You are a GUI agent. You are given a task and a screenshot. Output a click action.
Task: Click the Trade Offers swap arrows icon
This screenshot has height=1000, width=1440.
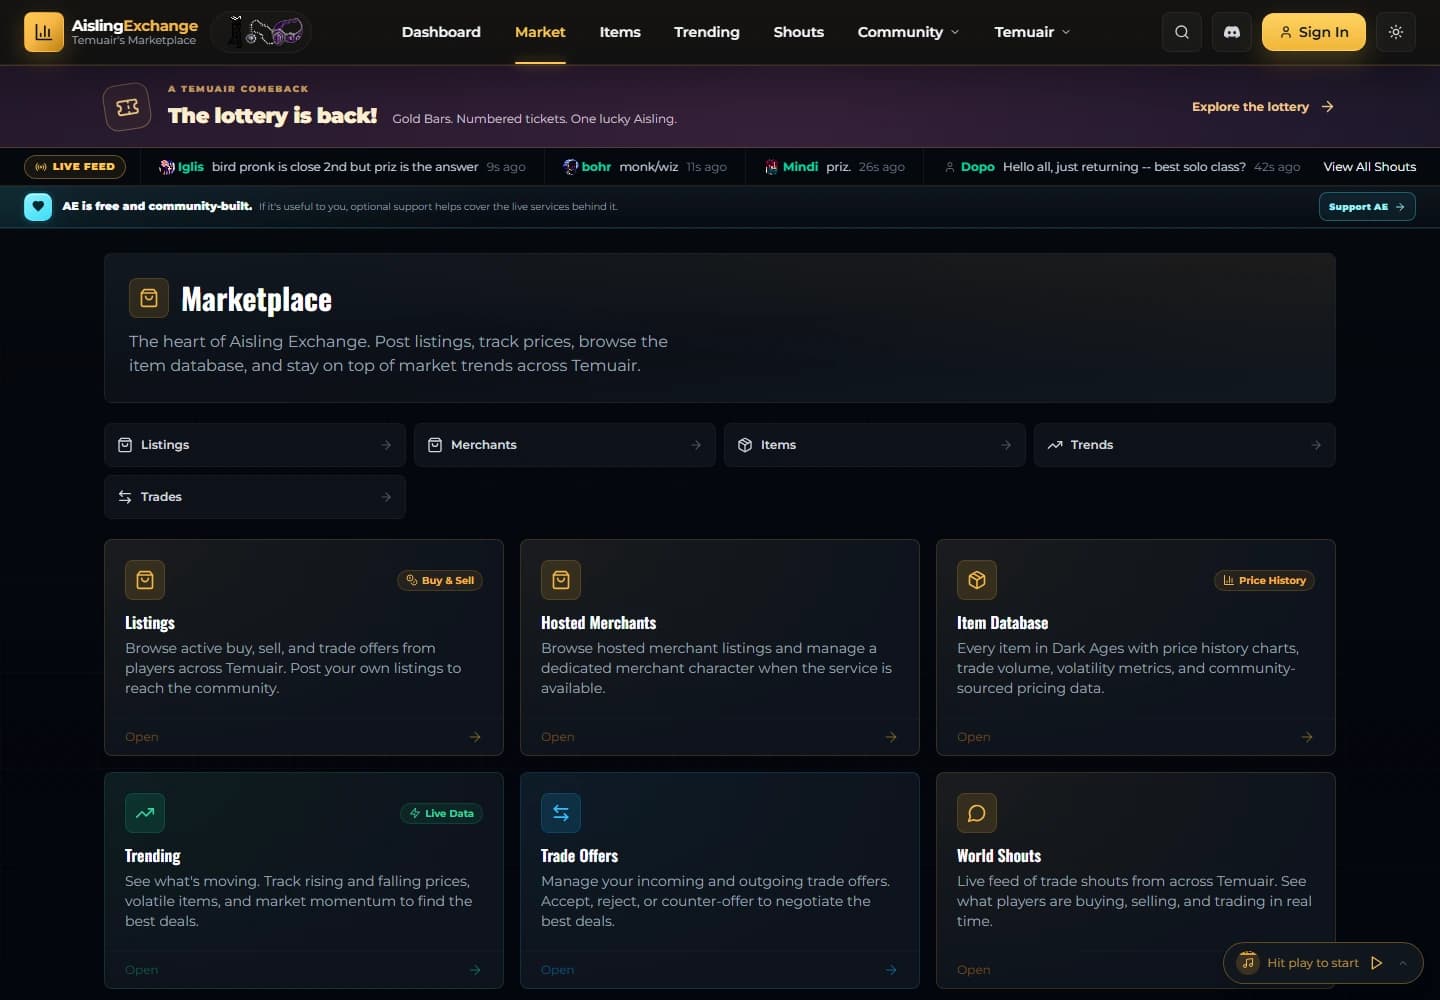561,813
